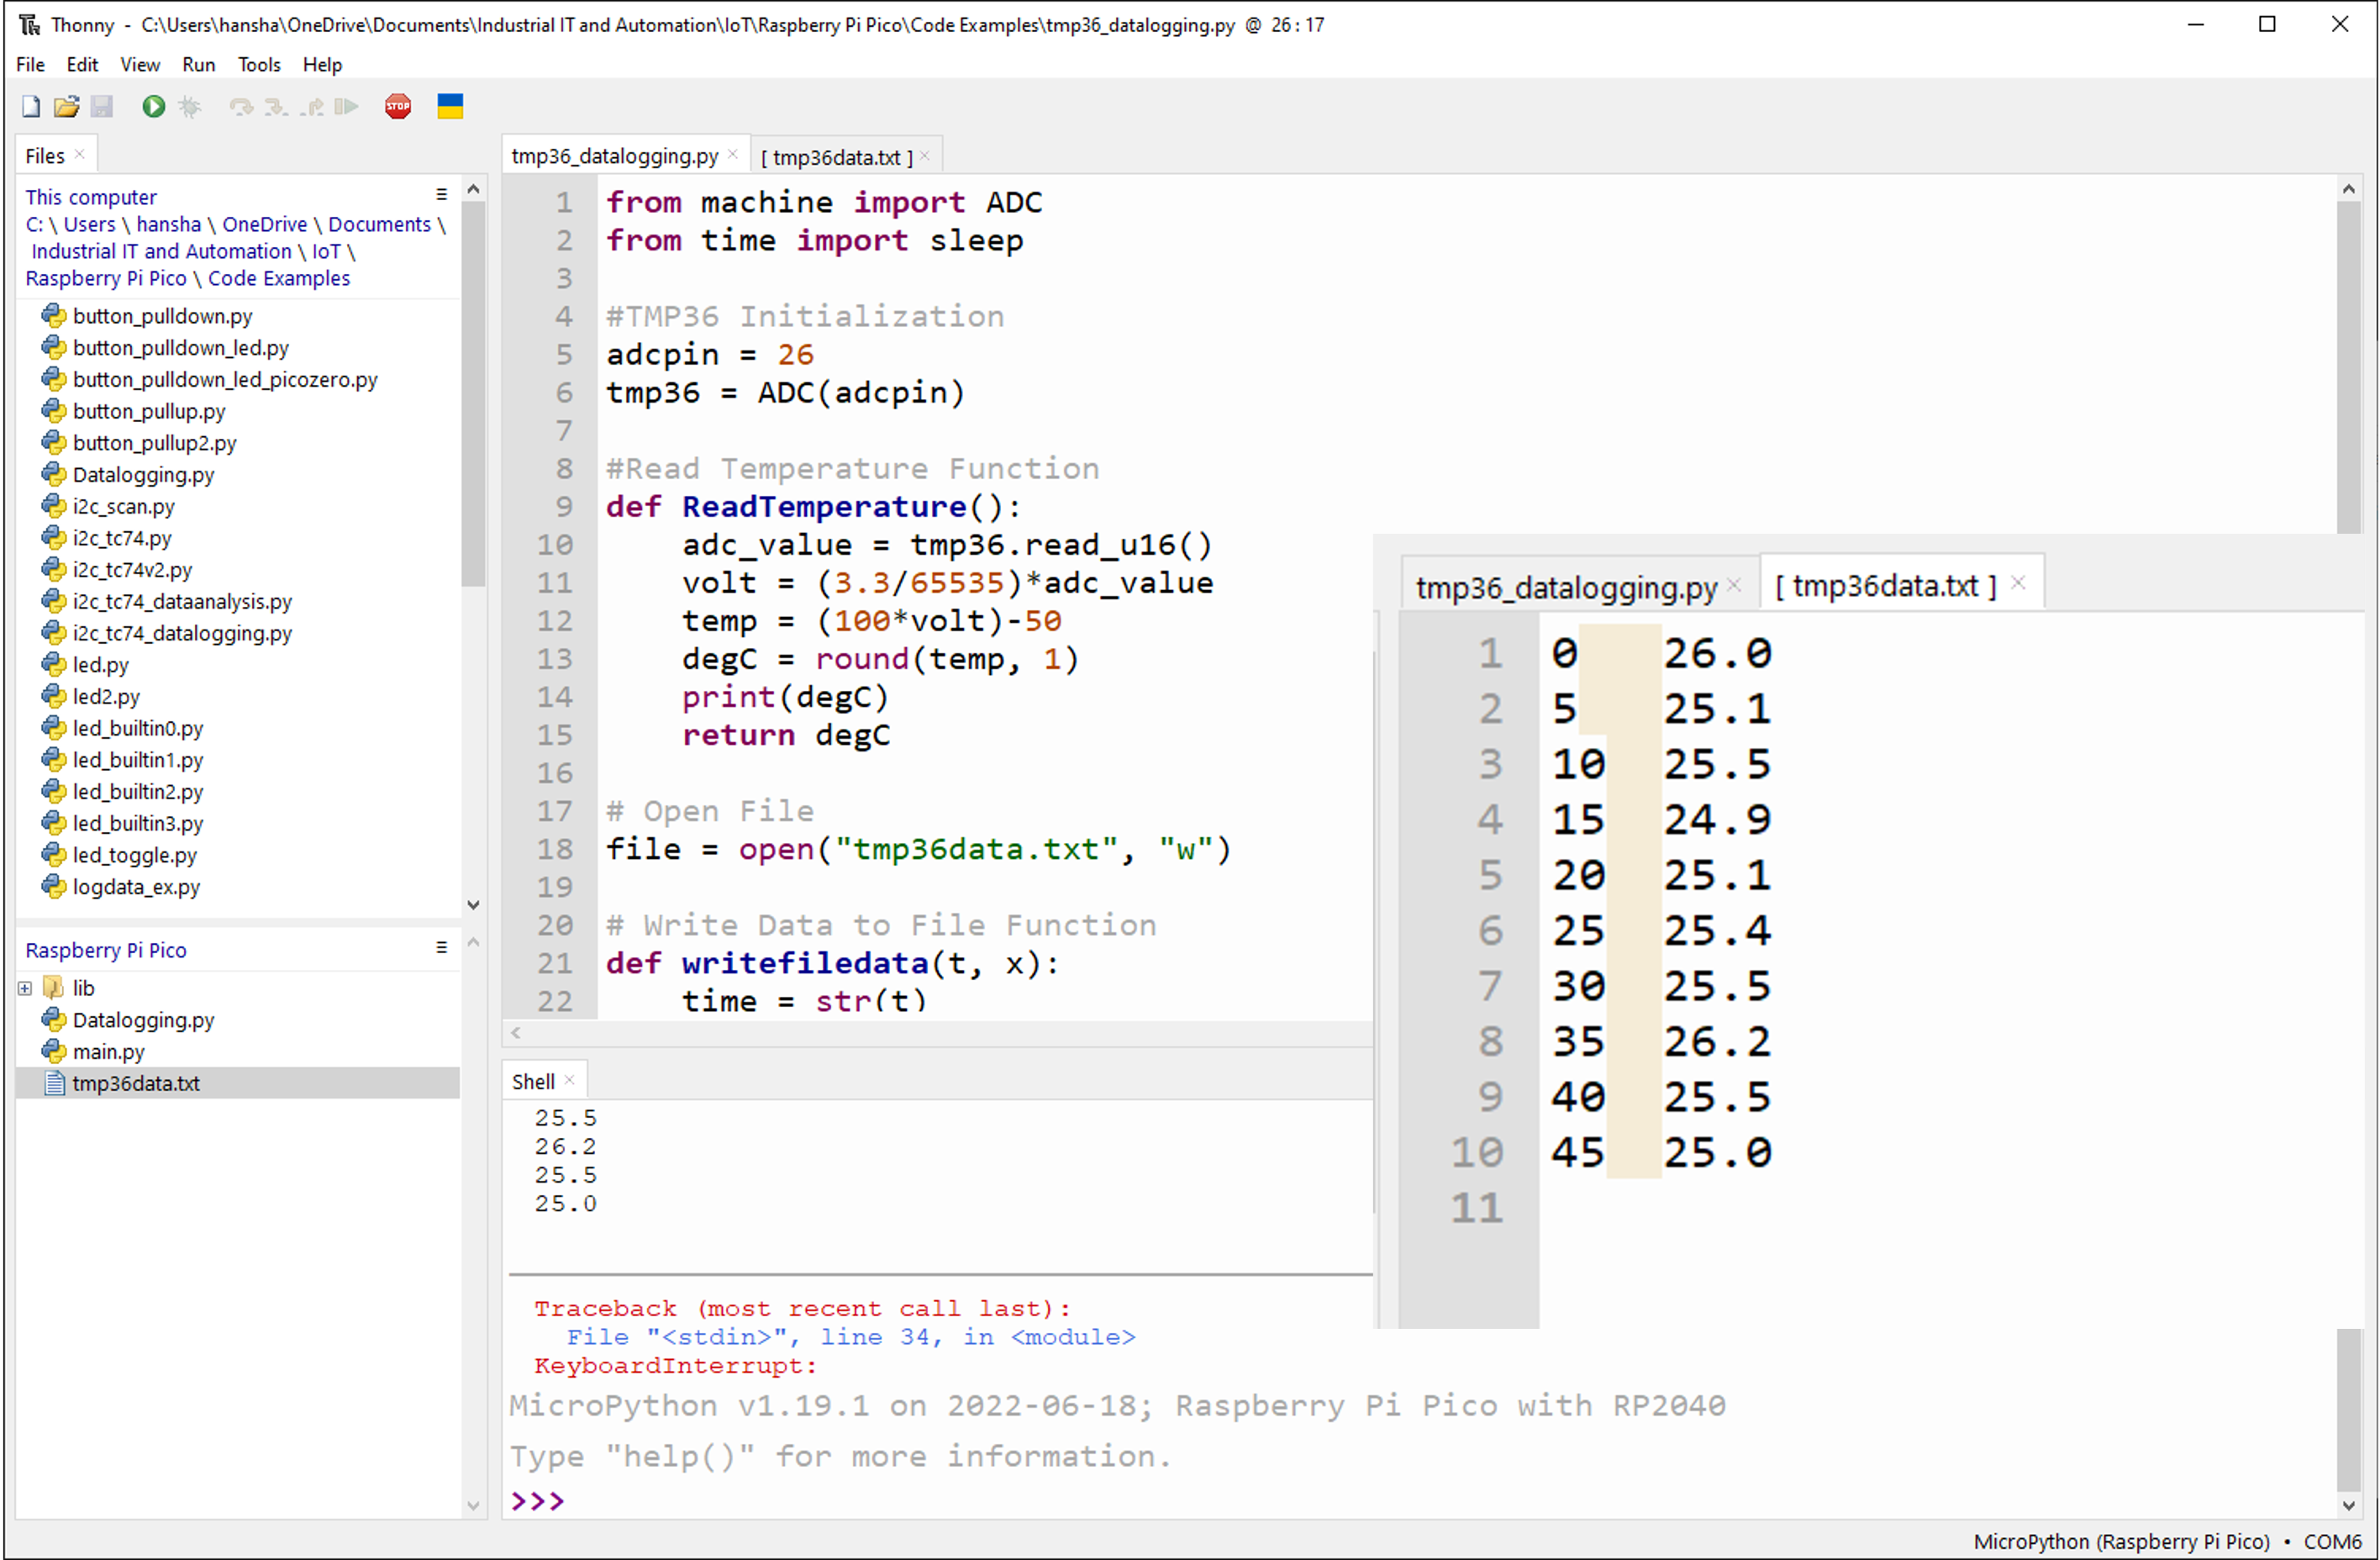
Task: Switch to the tmp36data.txt editor tab
Action: (x=836, y=157)
